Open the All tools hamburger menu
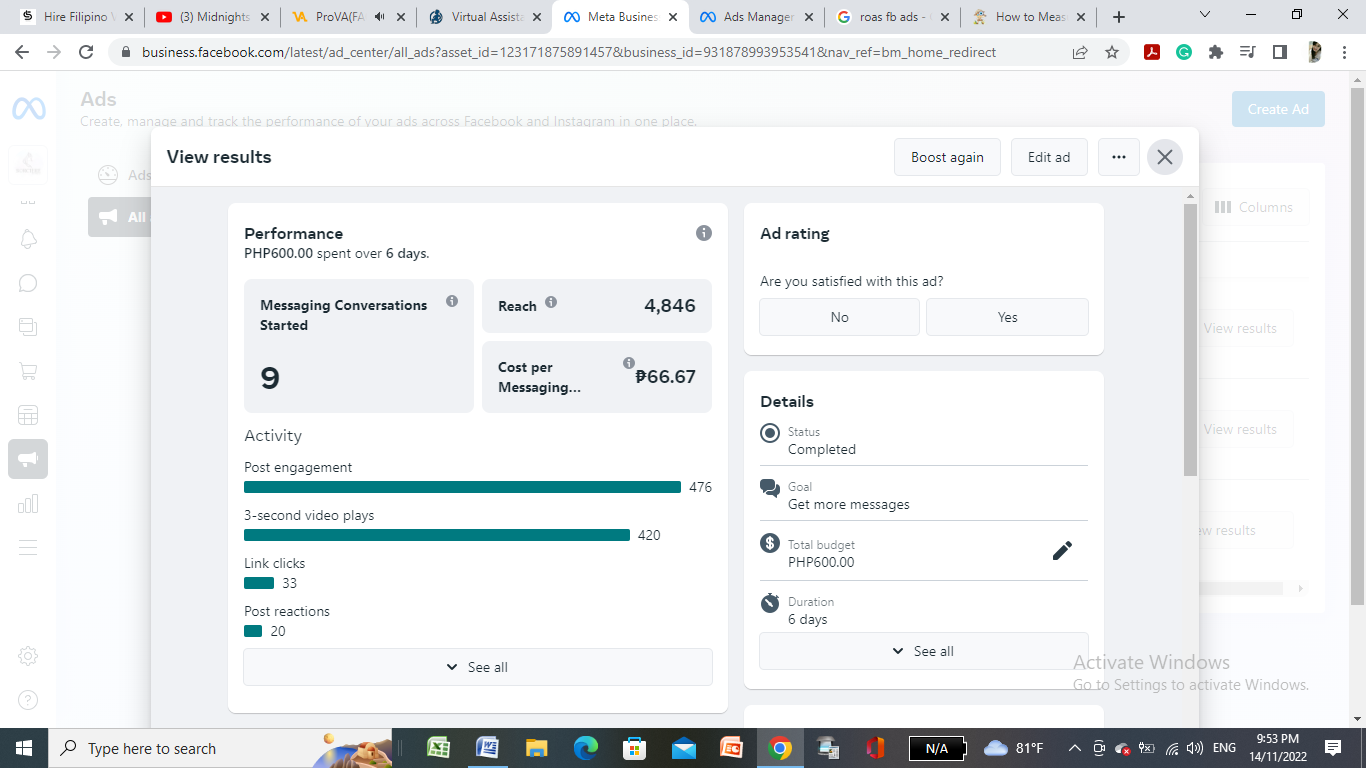Screen dimensions: 1366x768 [x=28, y=547]
